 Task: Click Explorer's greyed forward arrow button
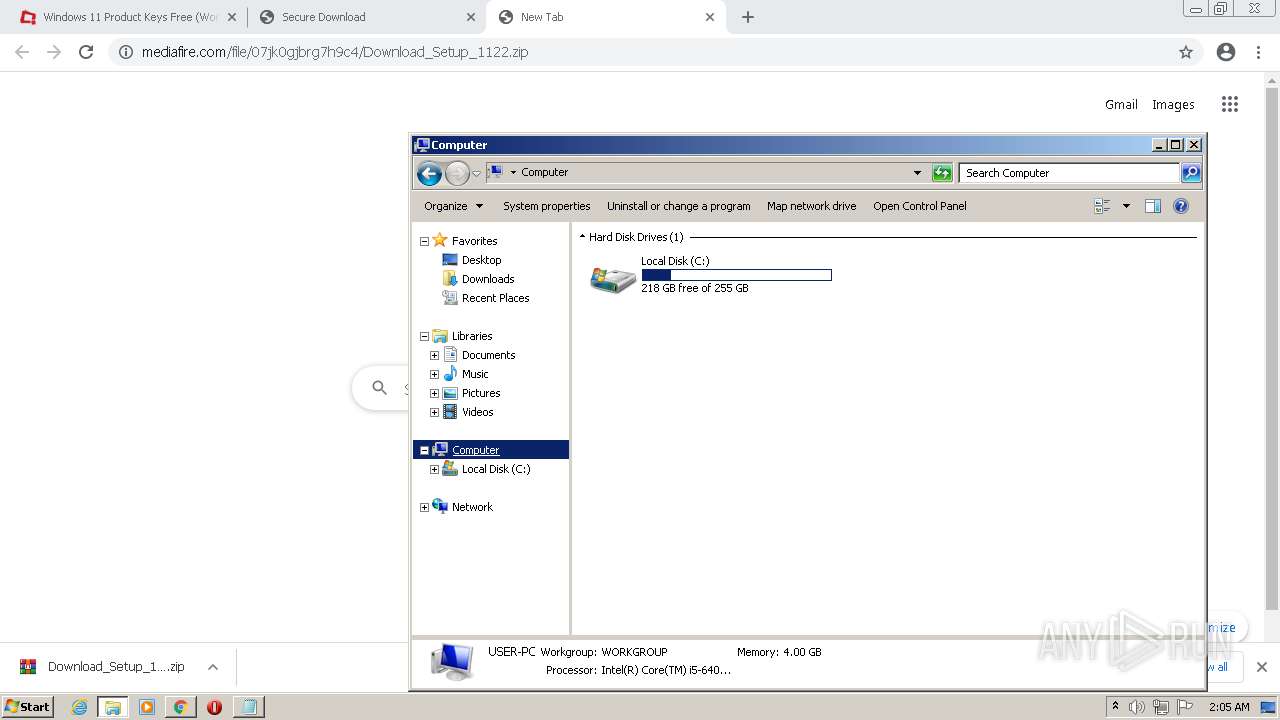457,173
